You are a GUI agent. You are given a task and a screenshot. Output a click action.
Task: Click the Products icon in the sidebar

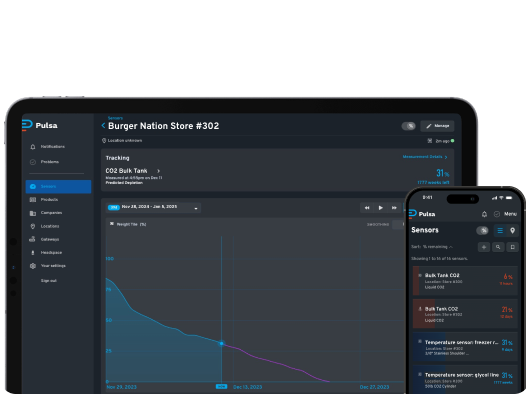(x=33, y=200)
